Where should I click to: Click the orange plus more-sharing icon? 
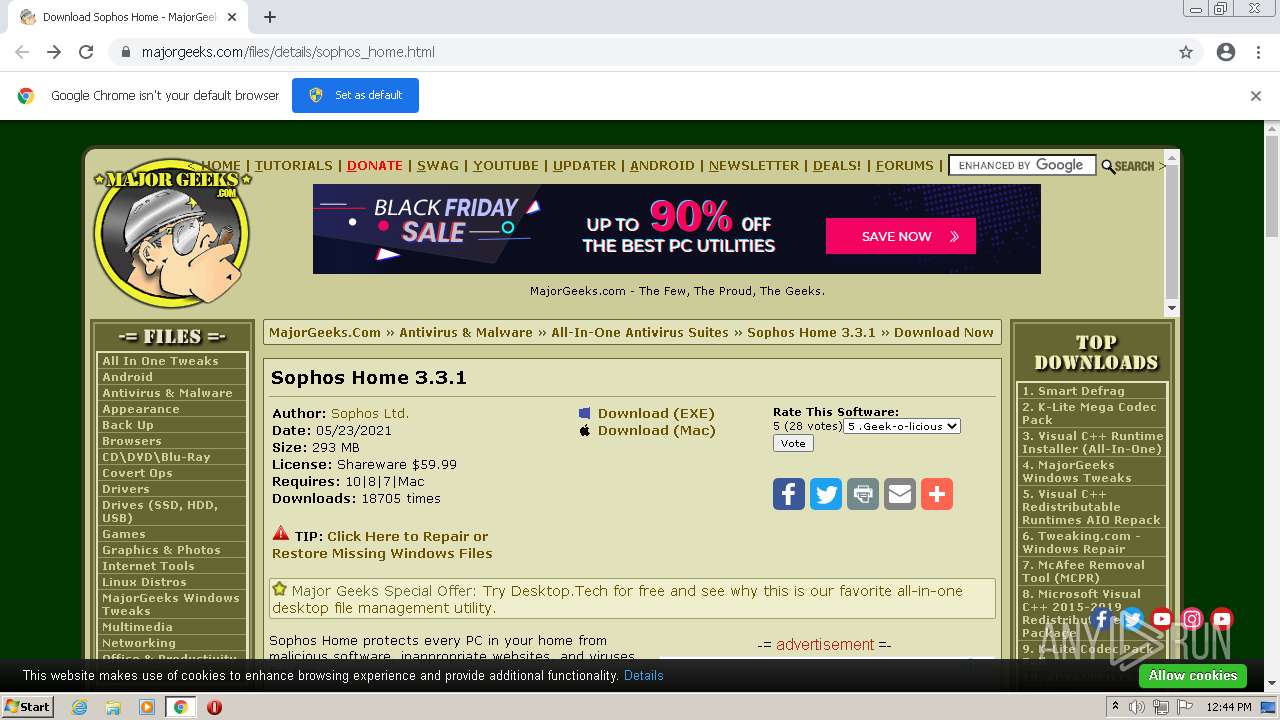[x=937, y=494]
